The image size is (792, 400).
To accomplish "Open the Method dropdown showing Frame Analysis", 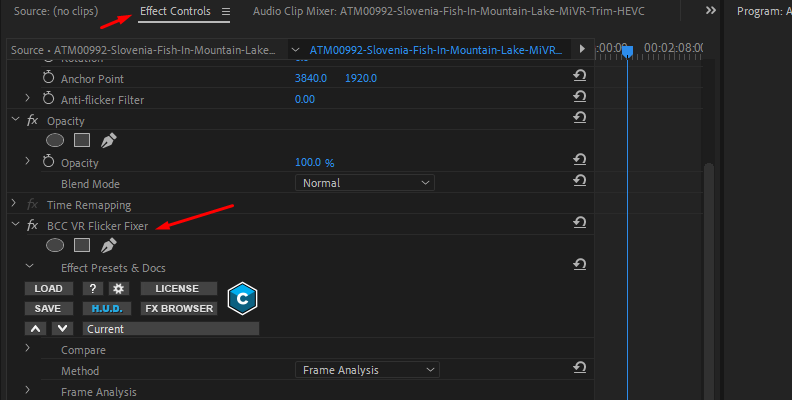I will click(x=367, y=370).
